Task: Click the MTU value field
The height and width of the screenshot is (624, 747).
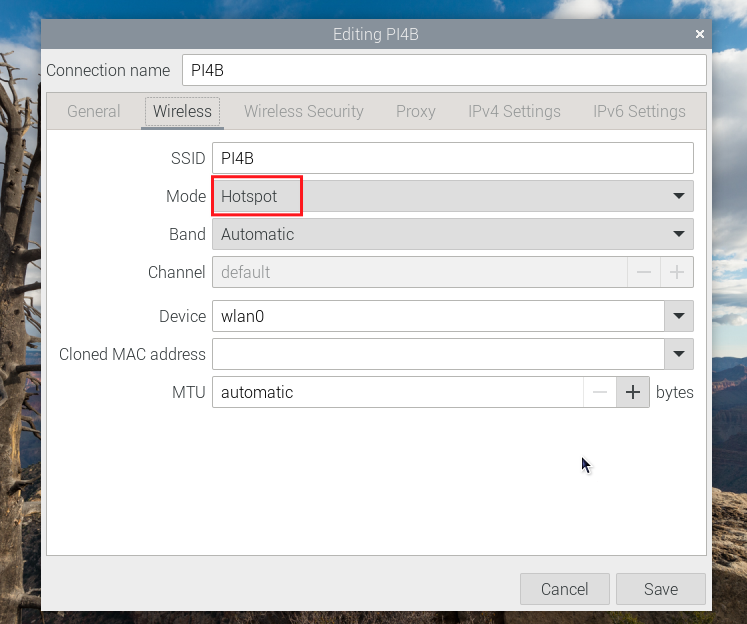Action: (398, 392)
